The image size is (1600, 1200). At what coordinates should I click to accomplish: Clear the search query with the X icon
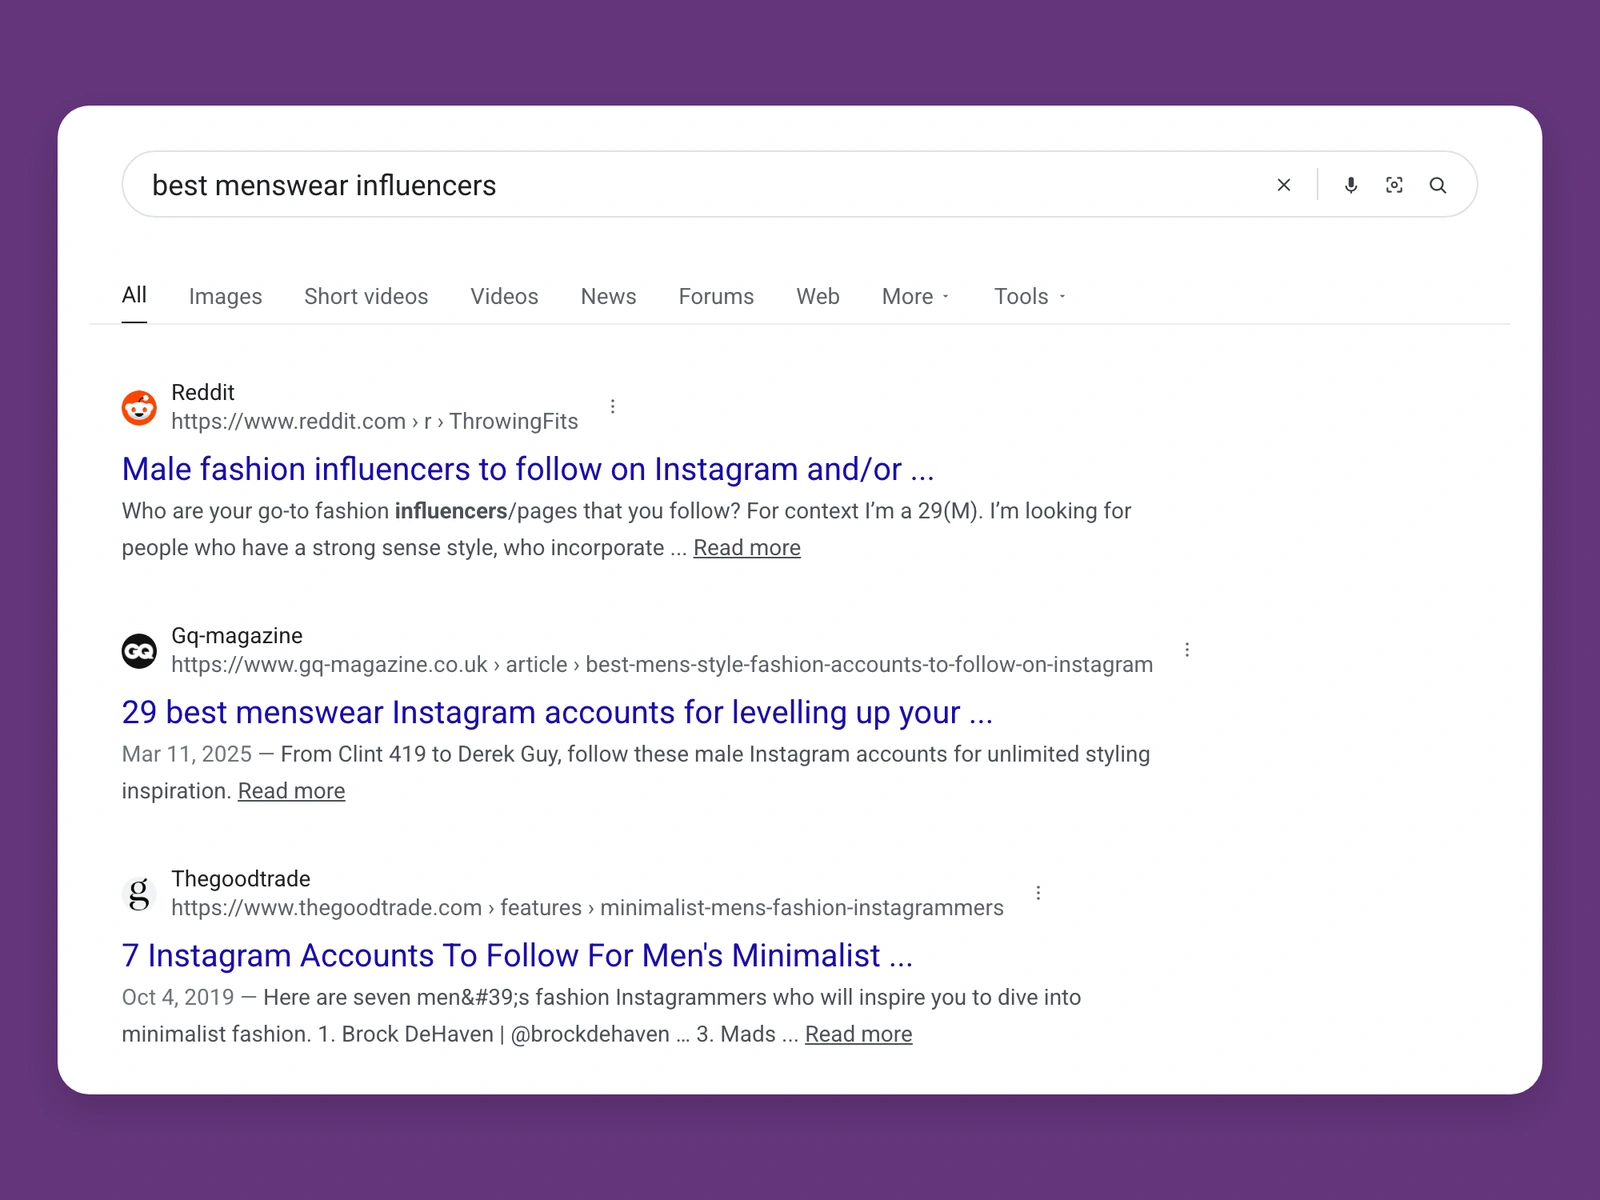[1284, 185]
